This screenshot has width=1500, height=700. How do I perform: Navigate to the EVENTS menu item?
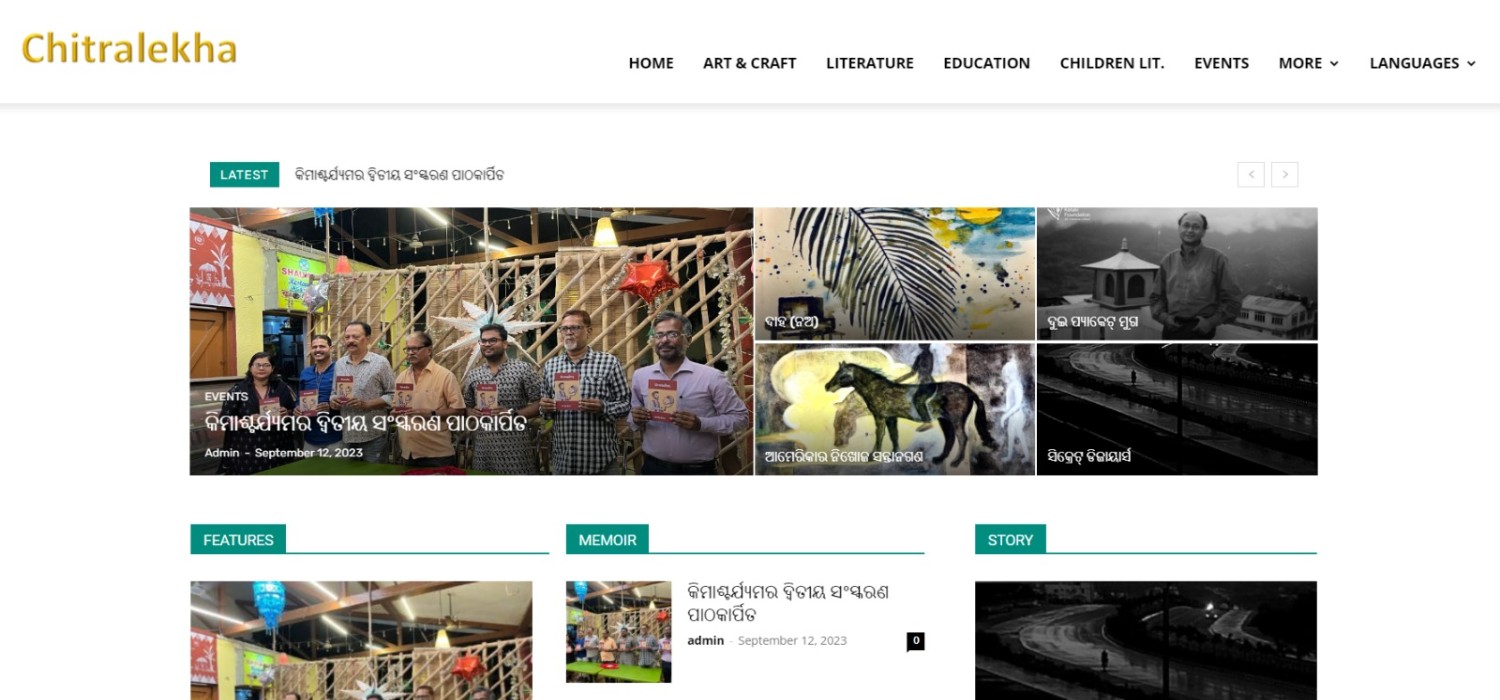point(1221,63)
